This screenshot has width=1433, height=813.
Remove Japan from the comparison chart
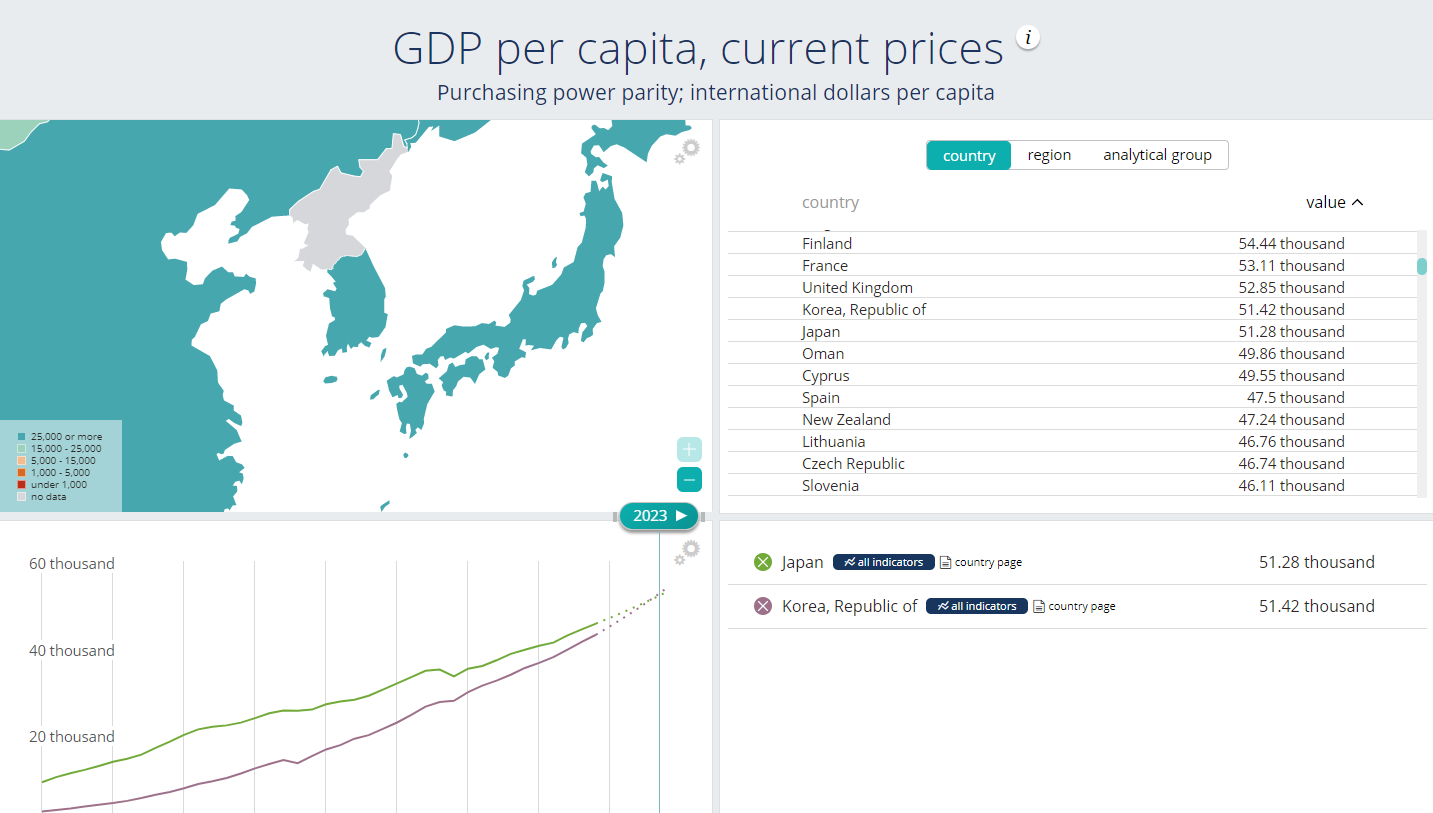click(763, 562)
